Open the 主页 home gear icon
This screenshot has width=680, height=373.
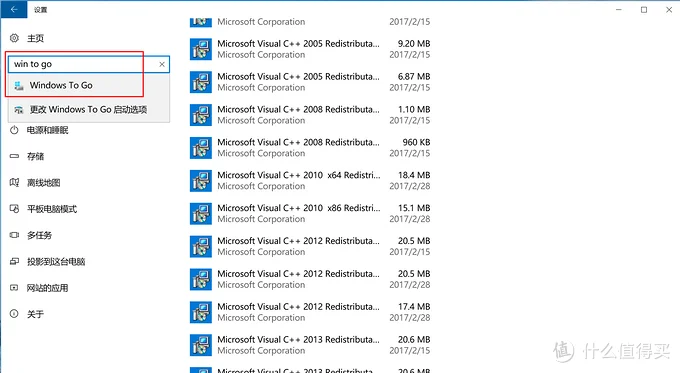tap(14, 38)
